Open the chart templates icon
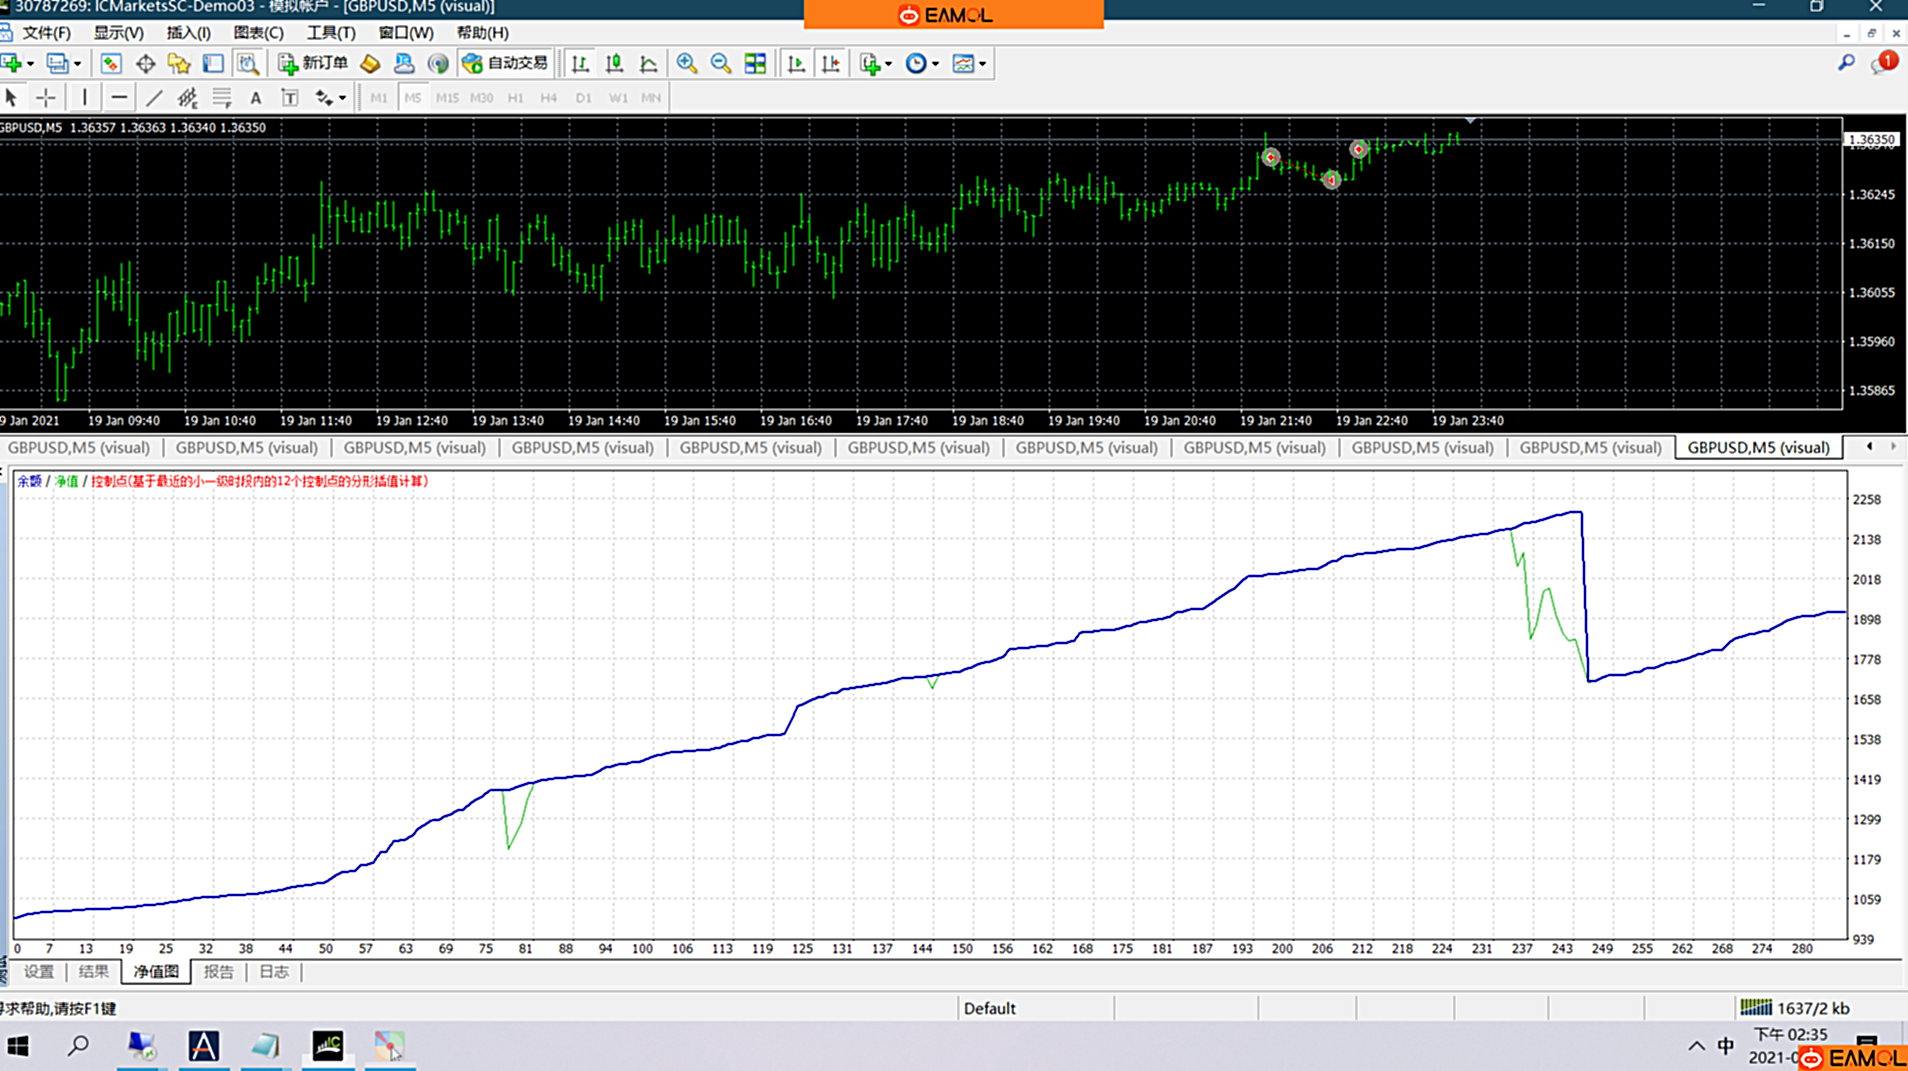Screen dimensions: 1908x1071 point(963,63)
